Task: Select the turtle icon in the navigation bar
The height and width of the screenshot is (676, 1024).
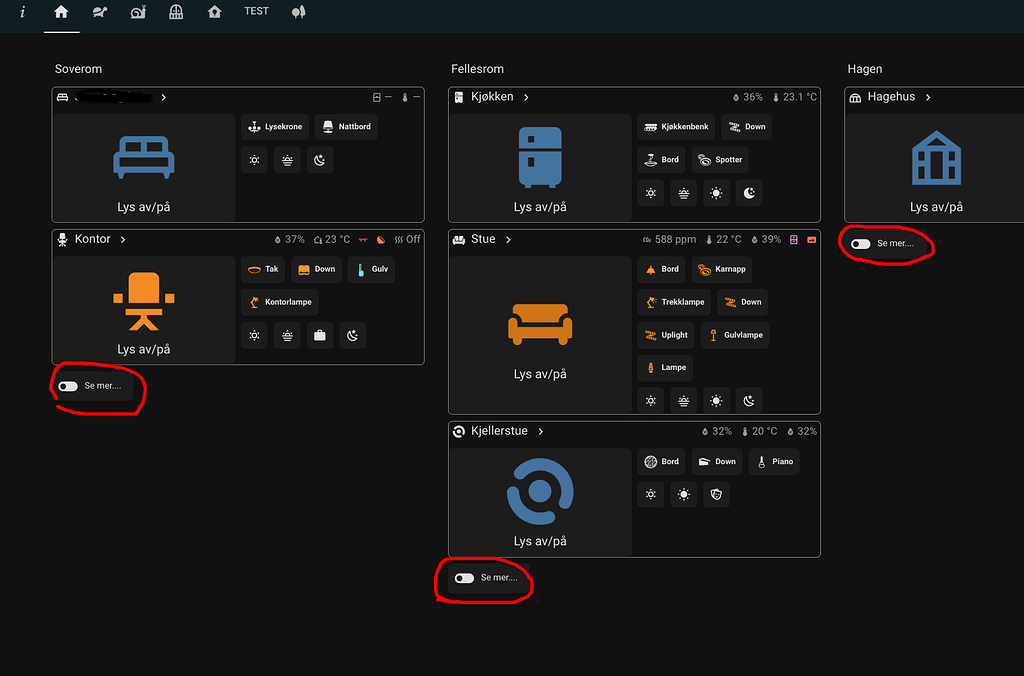Action: [99, 11]
